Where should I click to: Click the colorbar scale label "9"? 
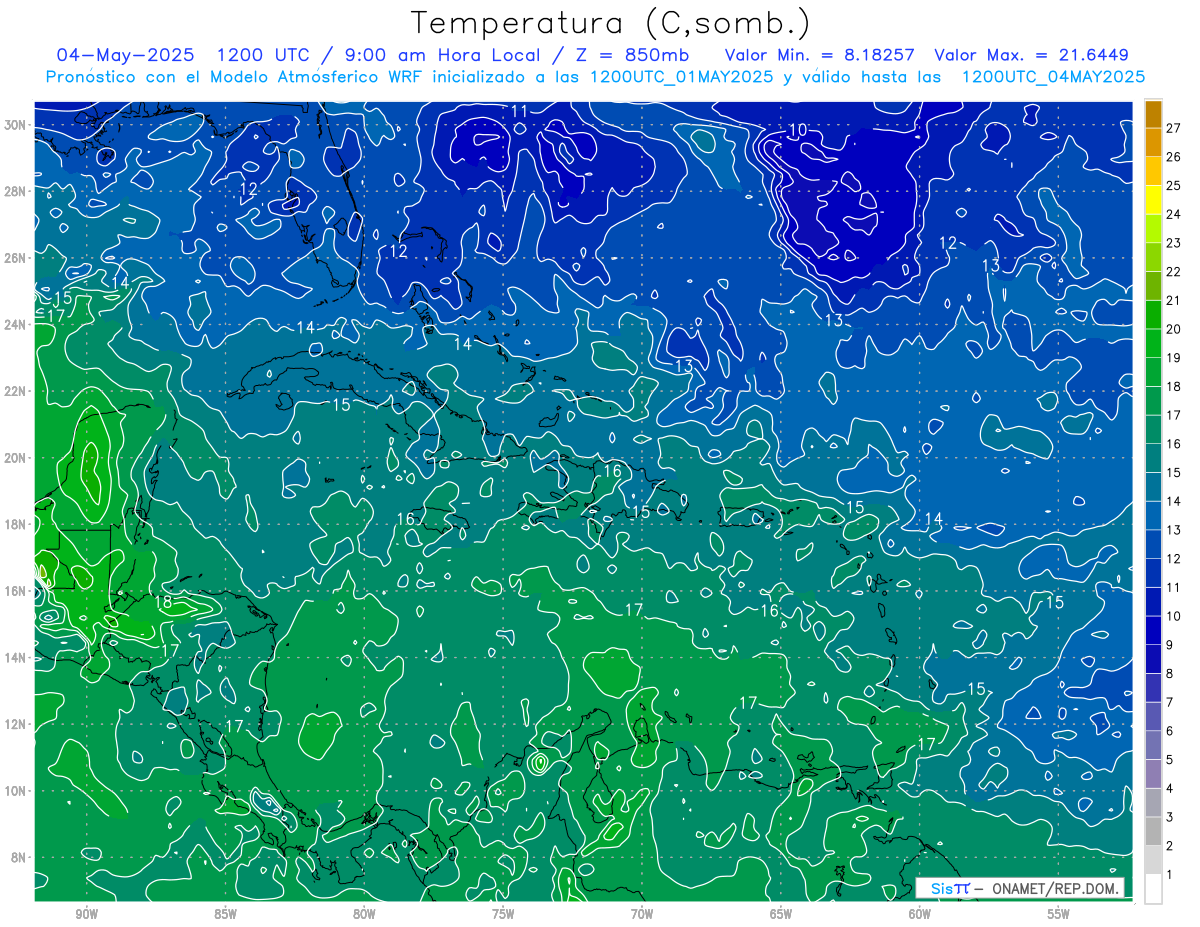[1170, 645]
